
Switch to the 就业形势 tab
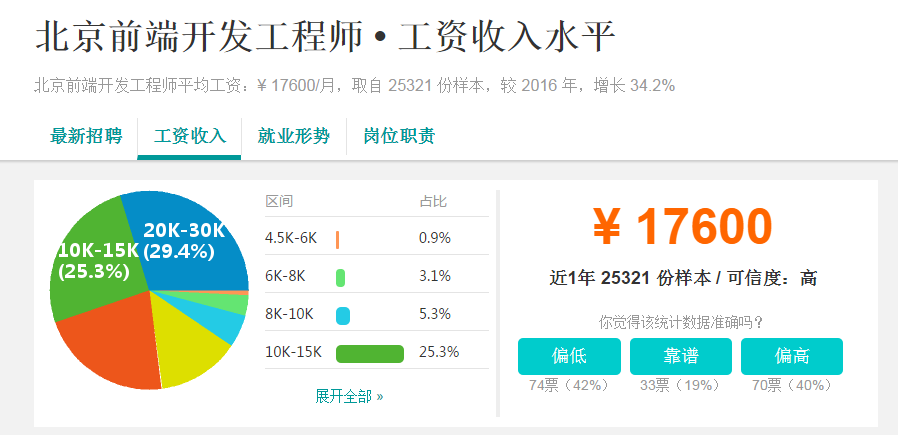click(x=293, y=137)
